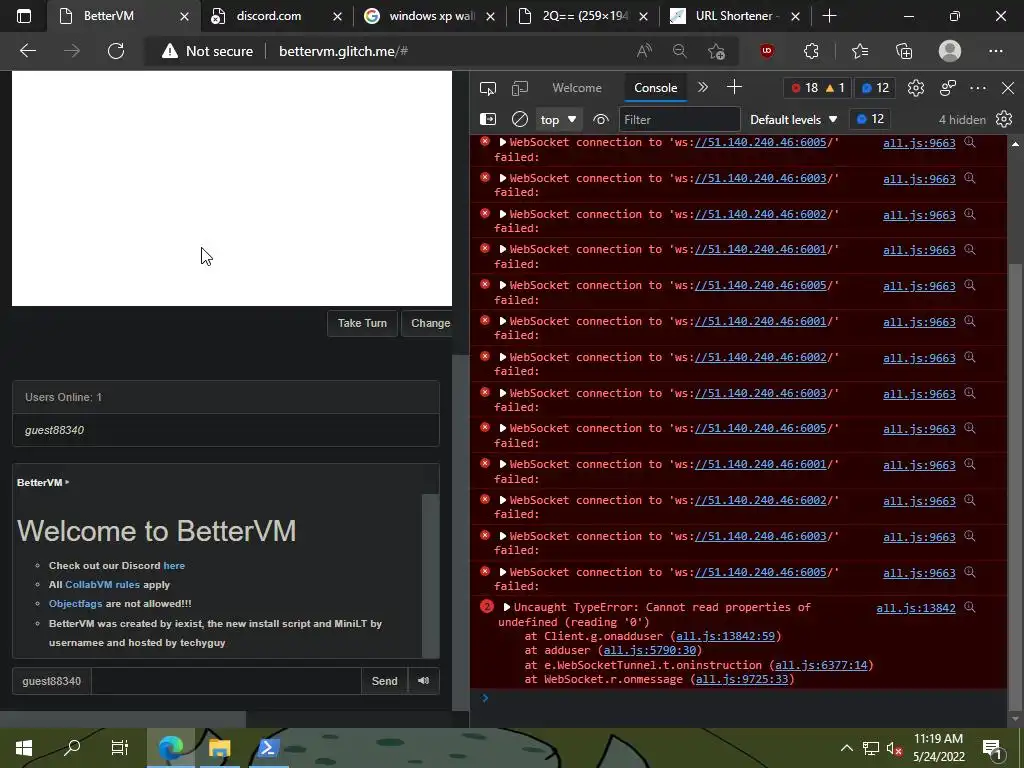Click the chat box scrollbar
1024x768 pixels.
pos(431,575)
